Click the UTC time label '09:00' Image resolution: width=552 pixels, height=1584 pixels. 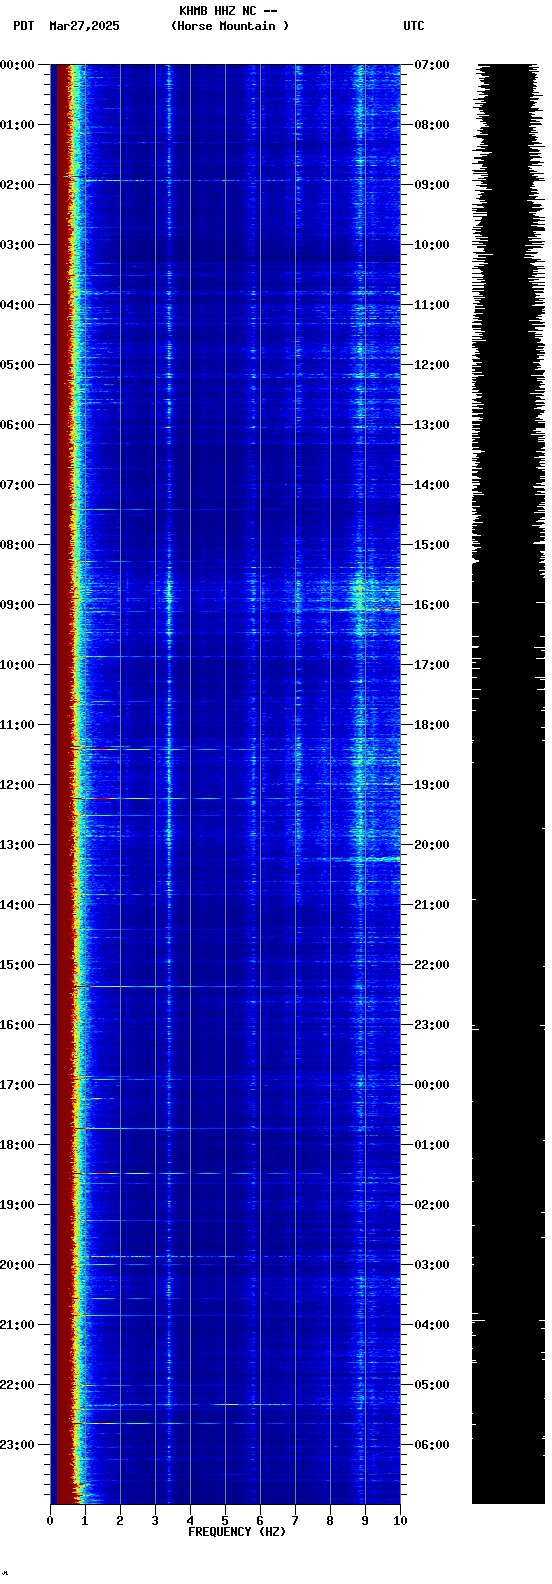click(432, 185)
